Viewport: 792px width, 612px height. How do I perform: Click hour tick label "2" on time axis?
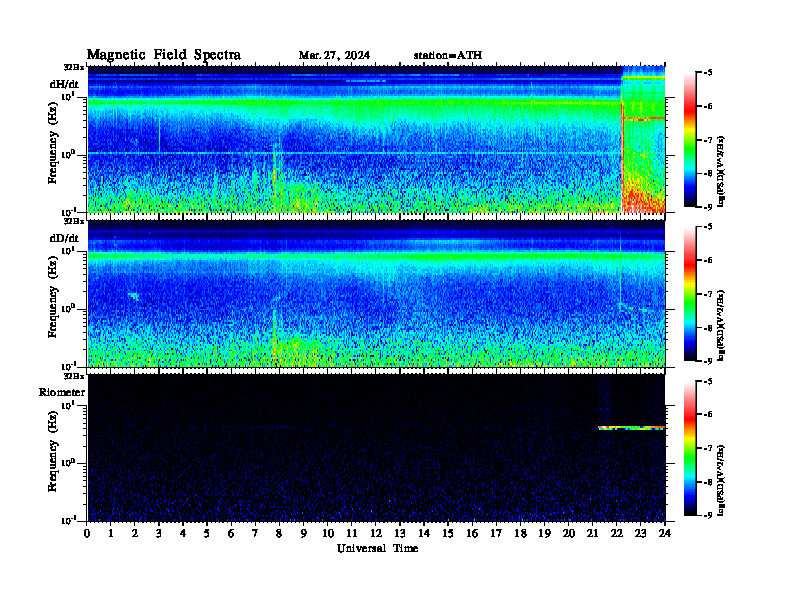click(x=135, y=533)
